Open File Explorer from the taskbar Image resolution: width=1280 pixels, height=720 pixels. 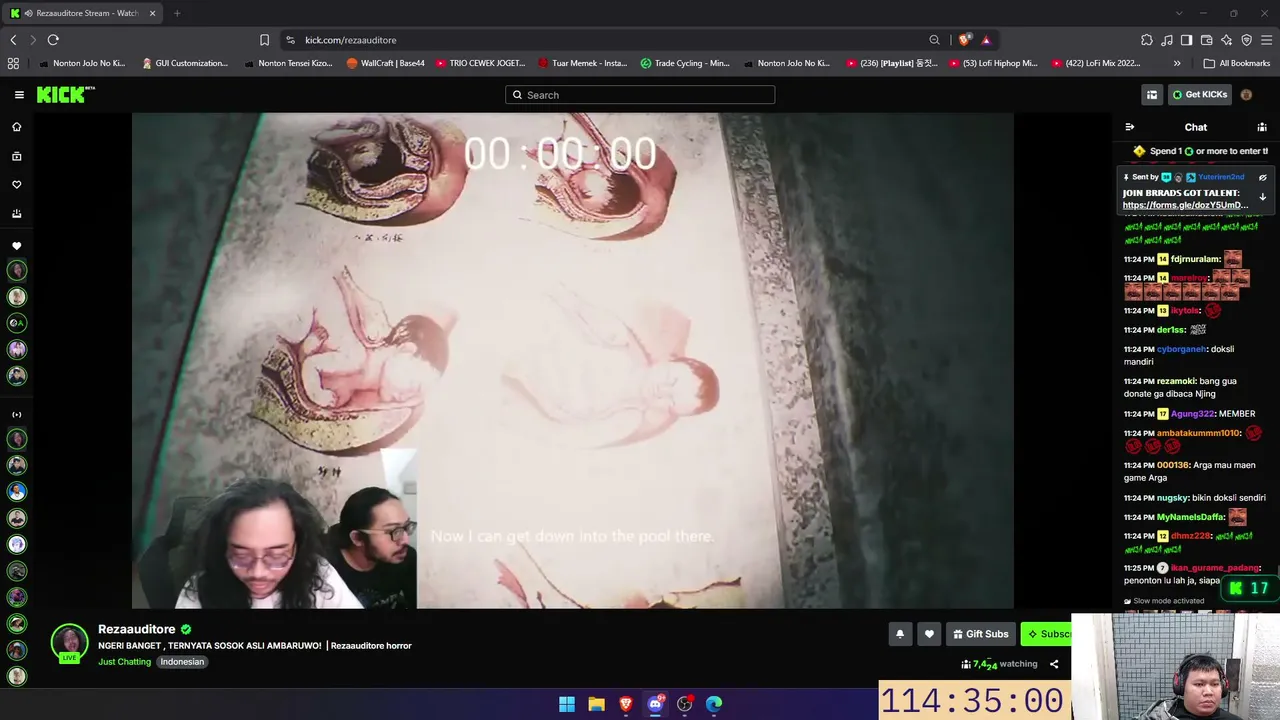click(x=596, y=704)
